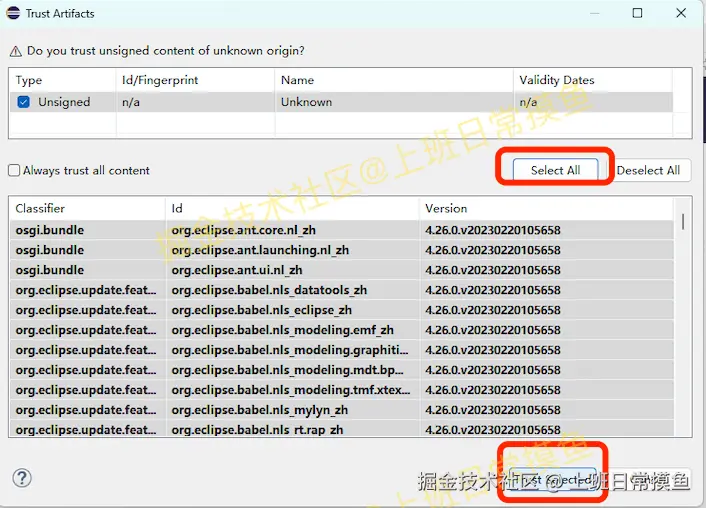This screenshot has width=706, height=508.
Task: Select row org.eclipse.babel.nls_eclipse_zh
Action: pyautogui.click(x=341, y=310)
